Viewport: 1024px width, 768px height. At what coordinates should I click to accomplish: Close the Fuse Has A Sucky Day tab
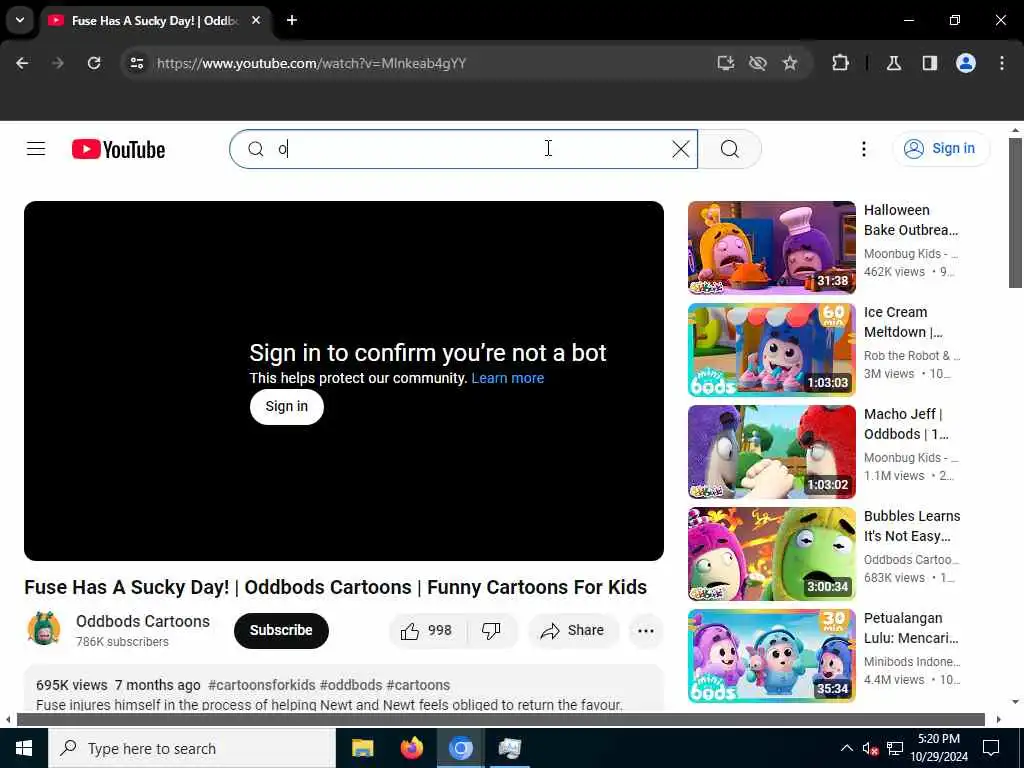click(x=256, y=20)
